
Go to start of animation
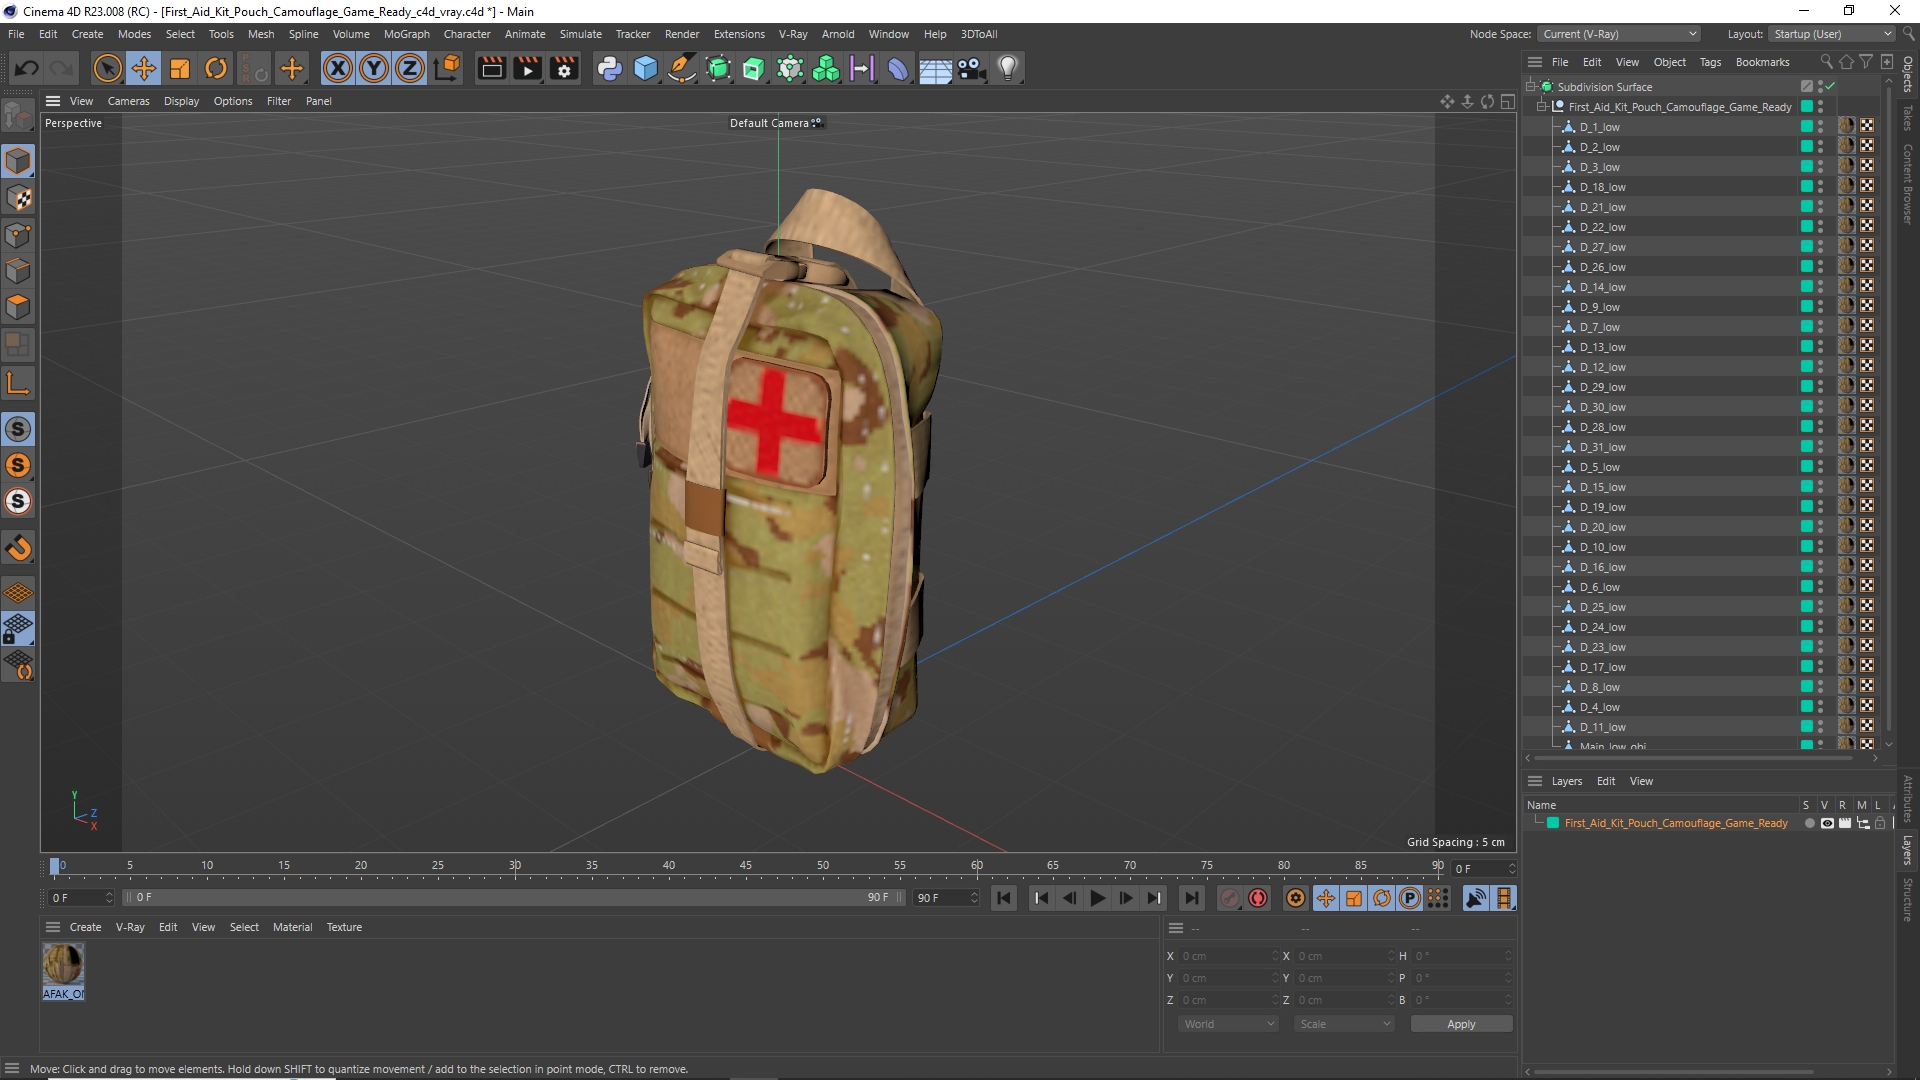(1004, 898)
